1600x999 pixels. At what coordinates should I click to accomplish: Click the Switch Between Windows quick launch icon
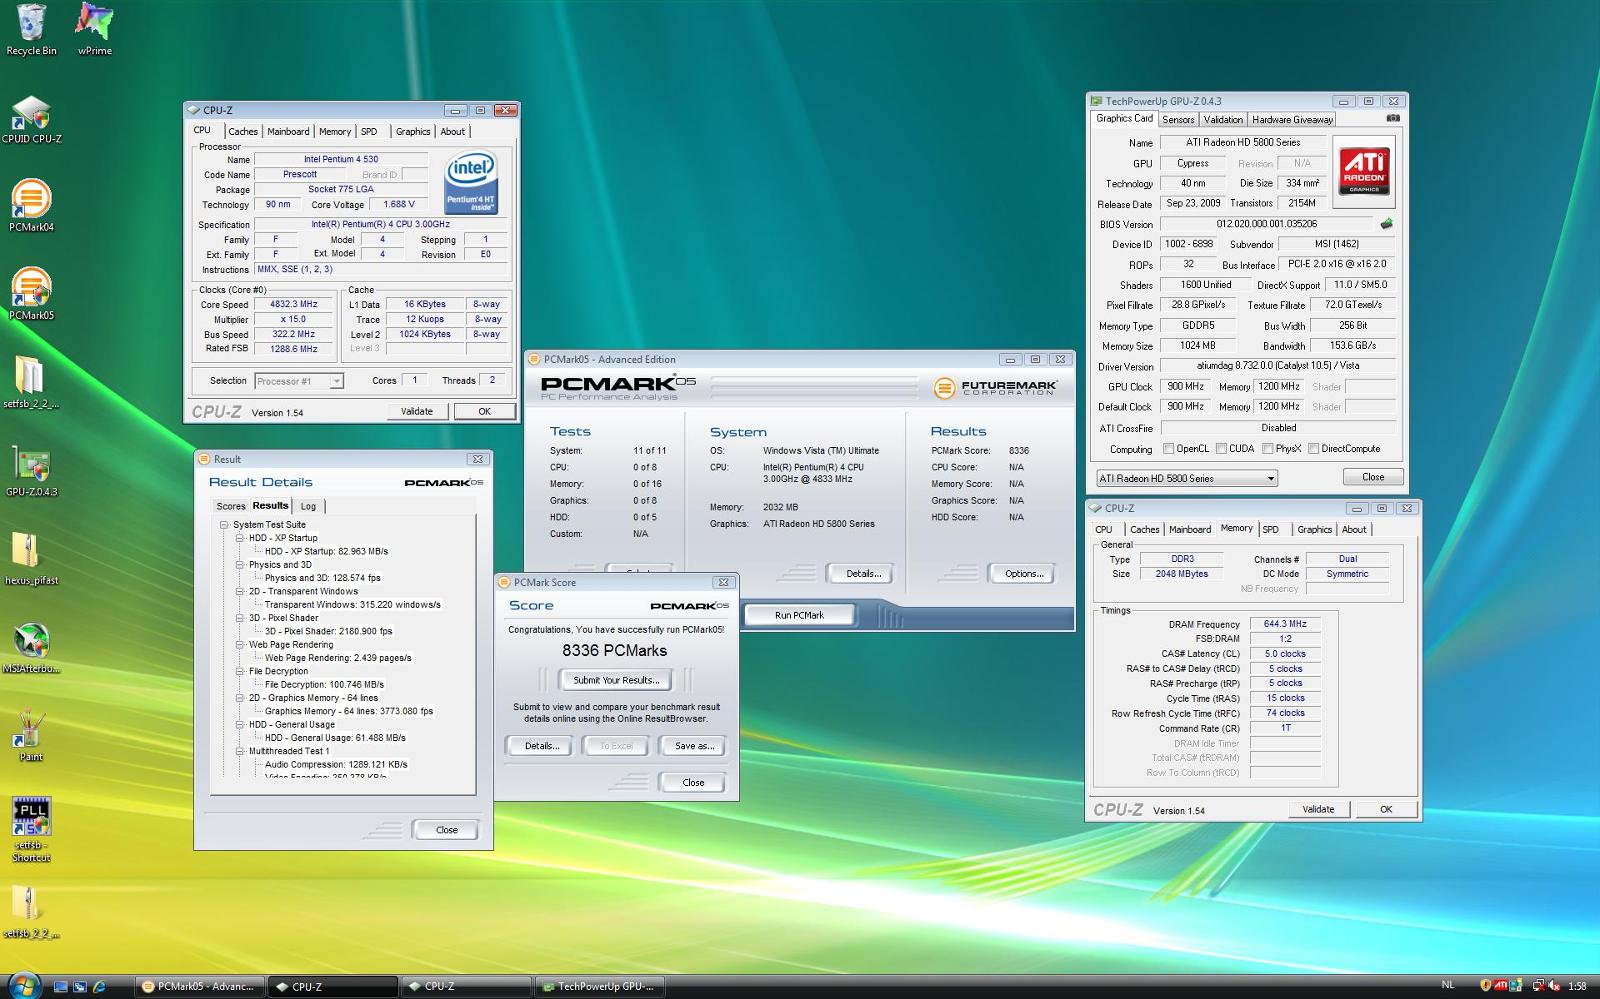(80, 986)
